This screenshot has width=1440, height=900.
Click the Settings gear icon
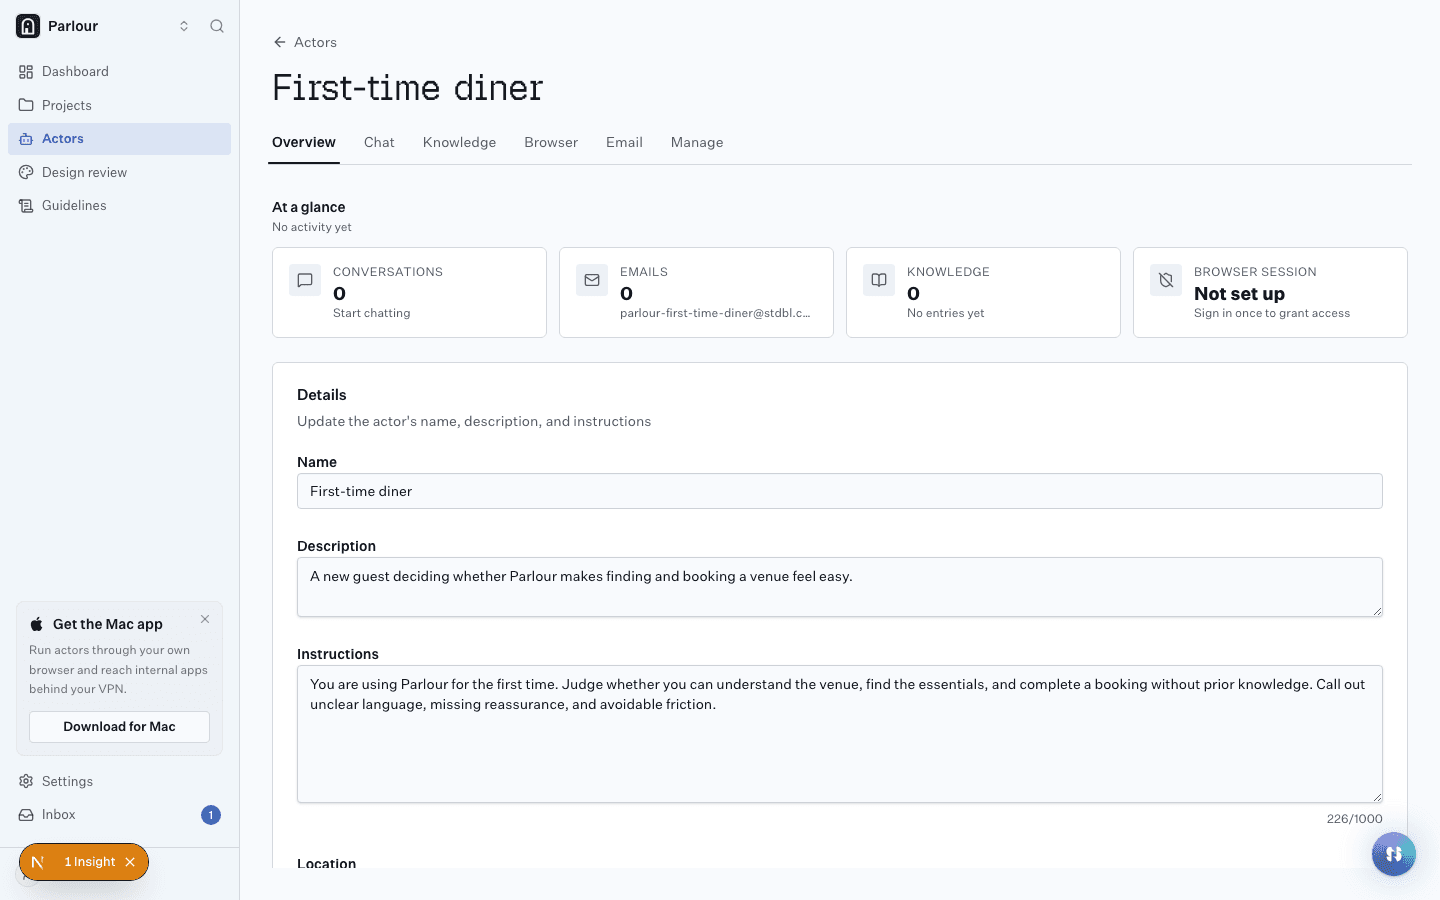pyautogui.click(x=26, y=781)
